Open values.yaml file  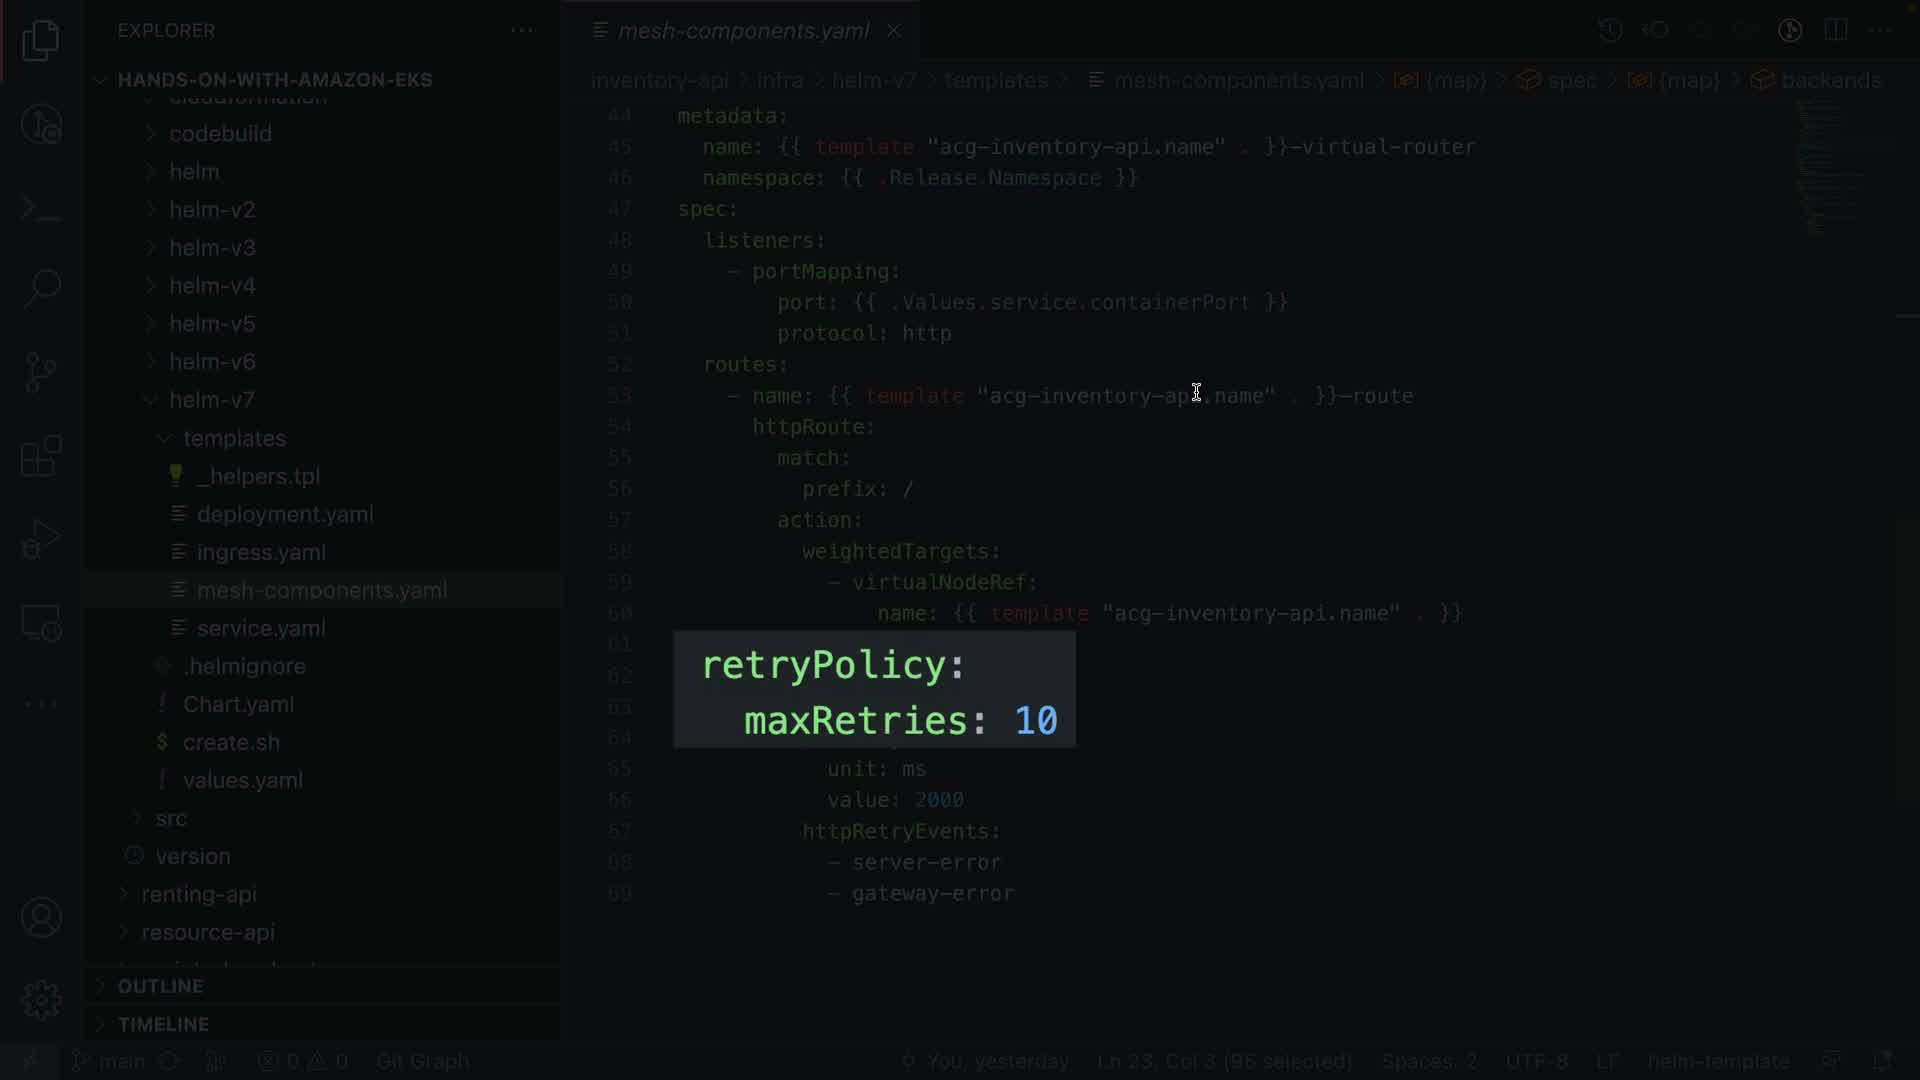coord(242,780)
